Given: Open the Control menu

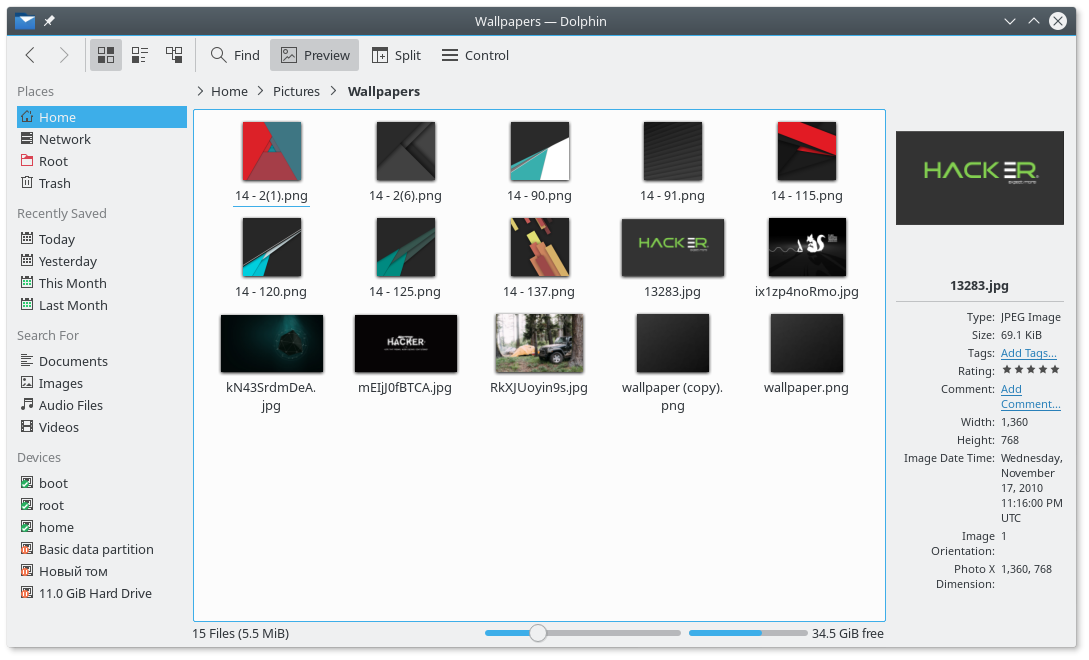Looking at the screenshot, I should (474, 55).
